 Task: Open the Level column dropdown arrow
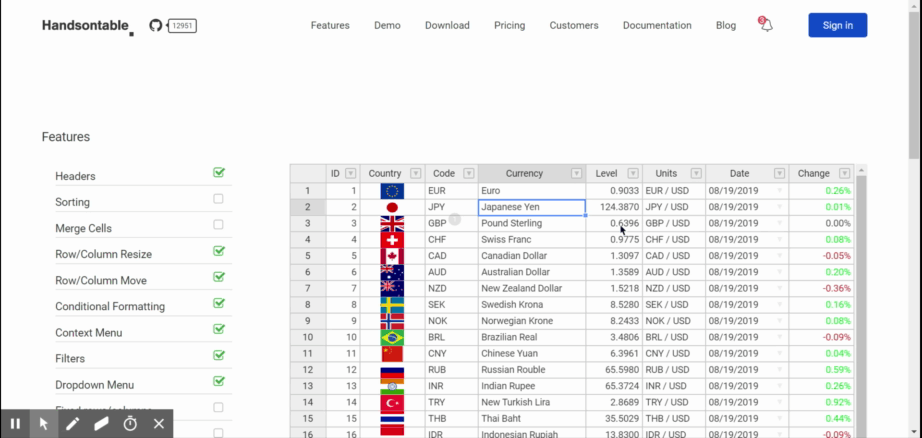click(x=633, y=173)
